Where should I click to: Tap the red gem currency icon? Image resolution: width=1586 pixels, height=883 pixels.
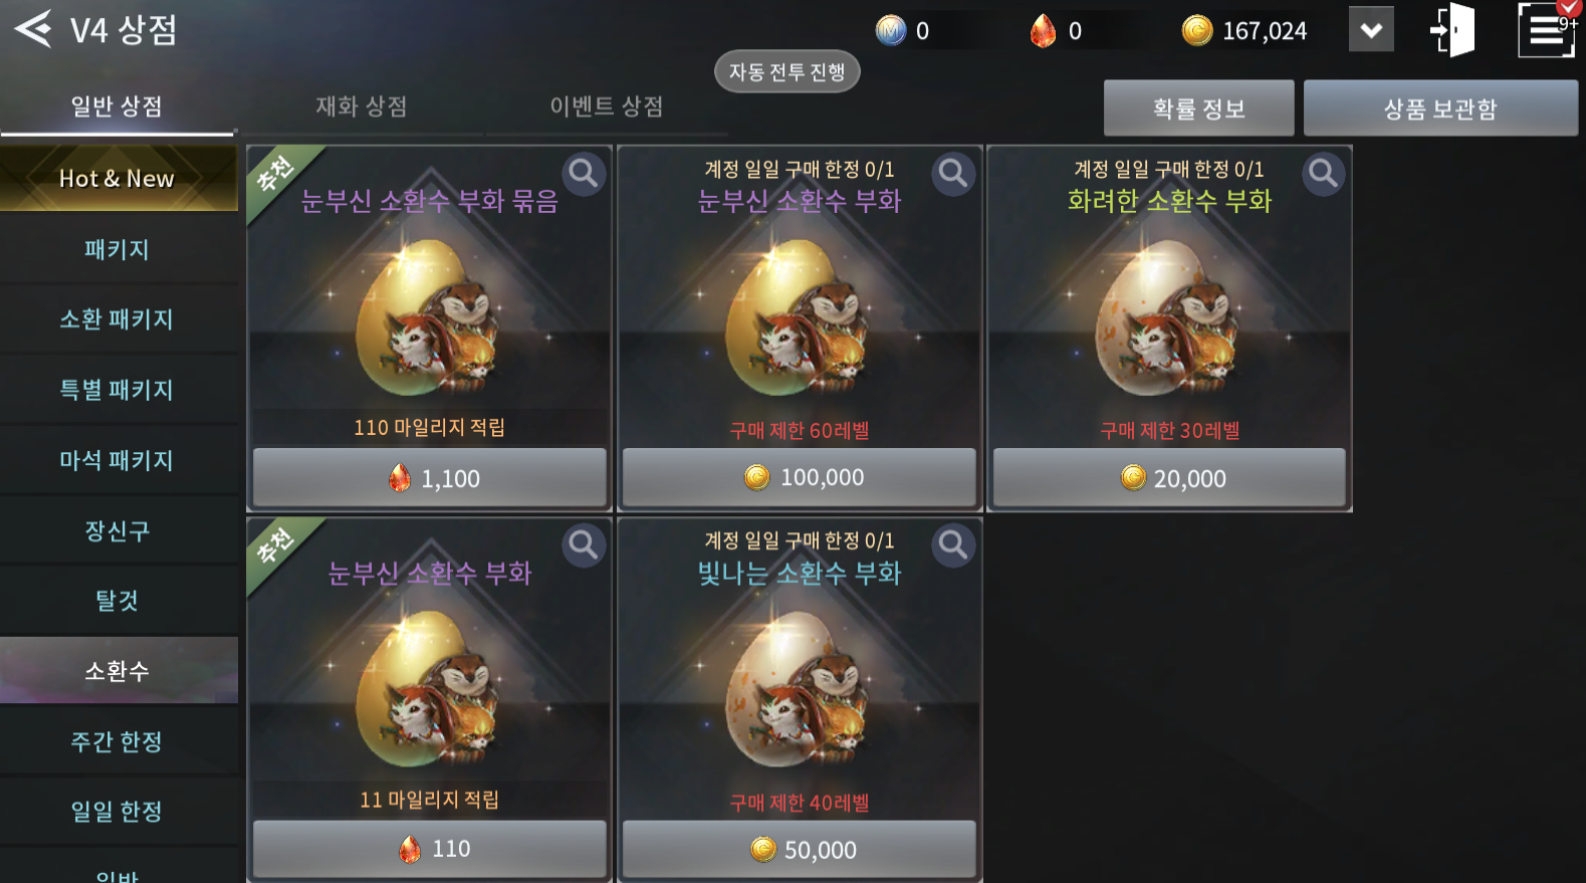click(1043, 31)
